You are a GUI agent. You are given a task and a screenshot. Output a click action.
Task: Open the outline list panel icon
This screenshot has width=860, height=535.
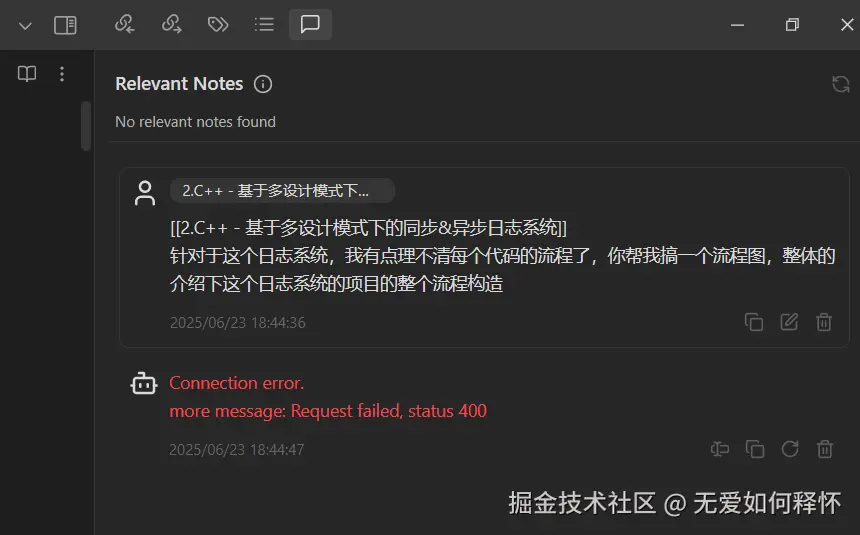click(264, 25)
